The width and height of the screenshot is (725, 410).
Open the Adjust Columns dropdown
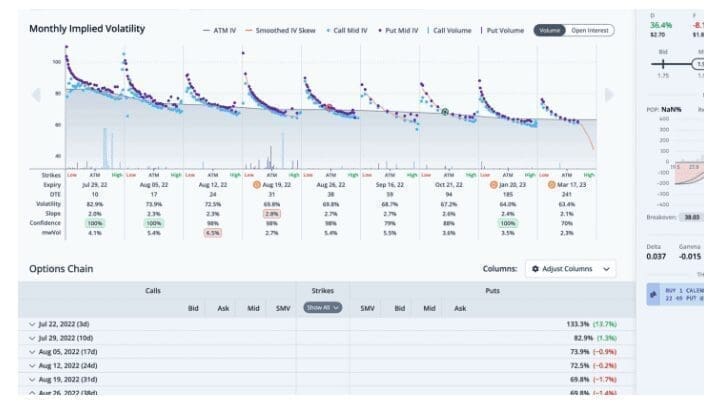click(570, 269)
